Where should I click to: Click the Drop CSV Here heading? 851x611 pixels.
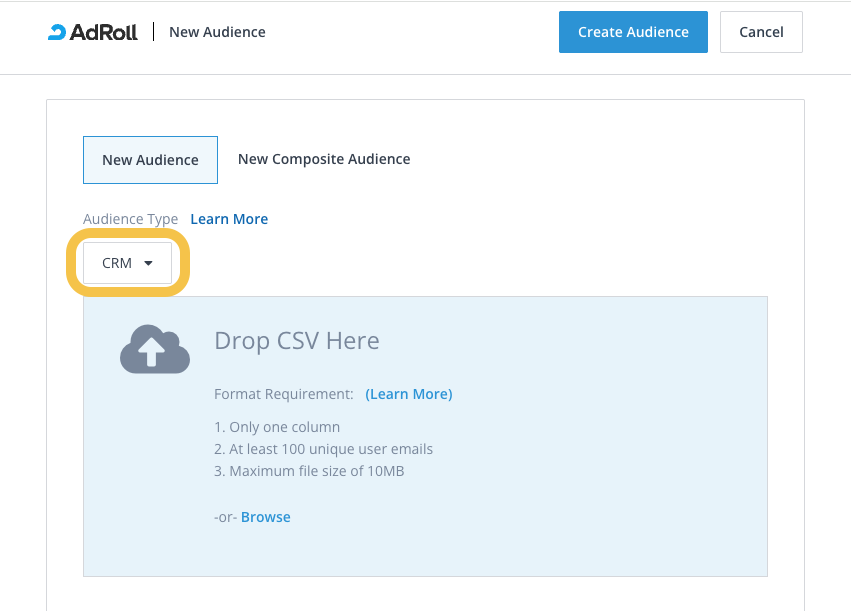point(297,341)
